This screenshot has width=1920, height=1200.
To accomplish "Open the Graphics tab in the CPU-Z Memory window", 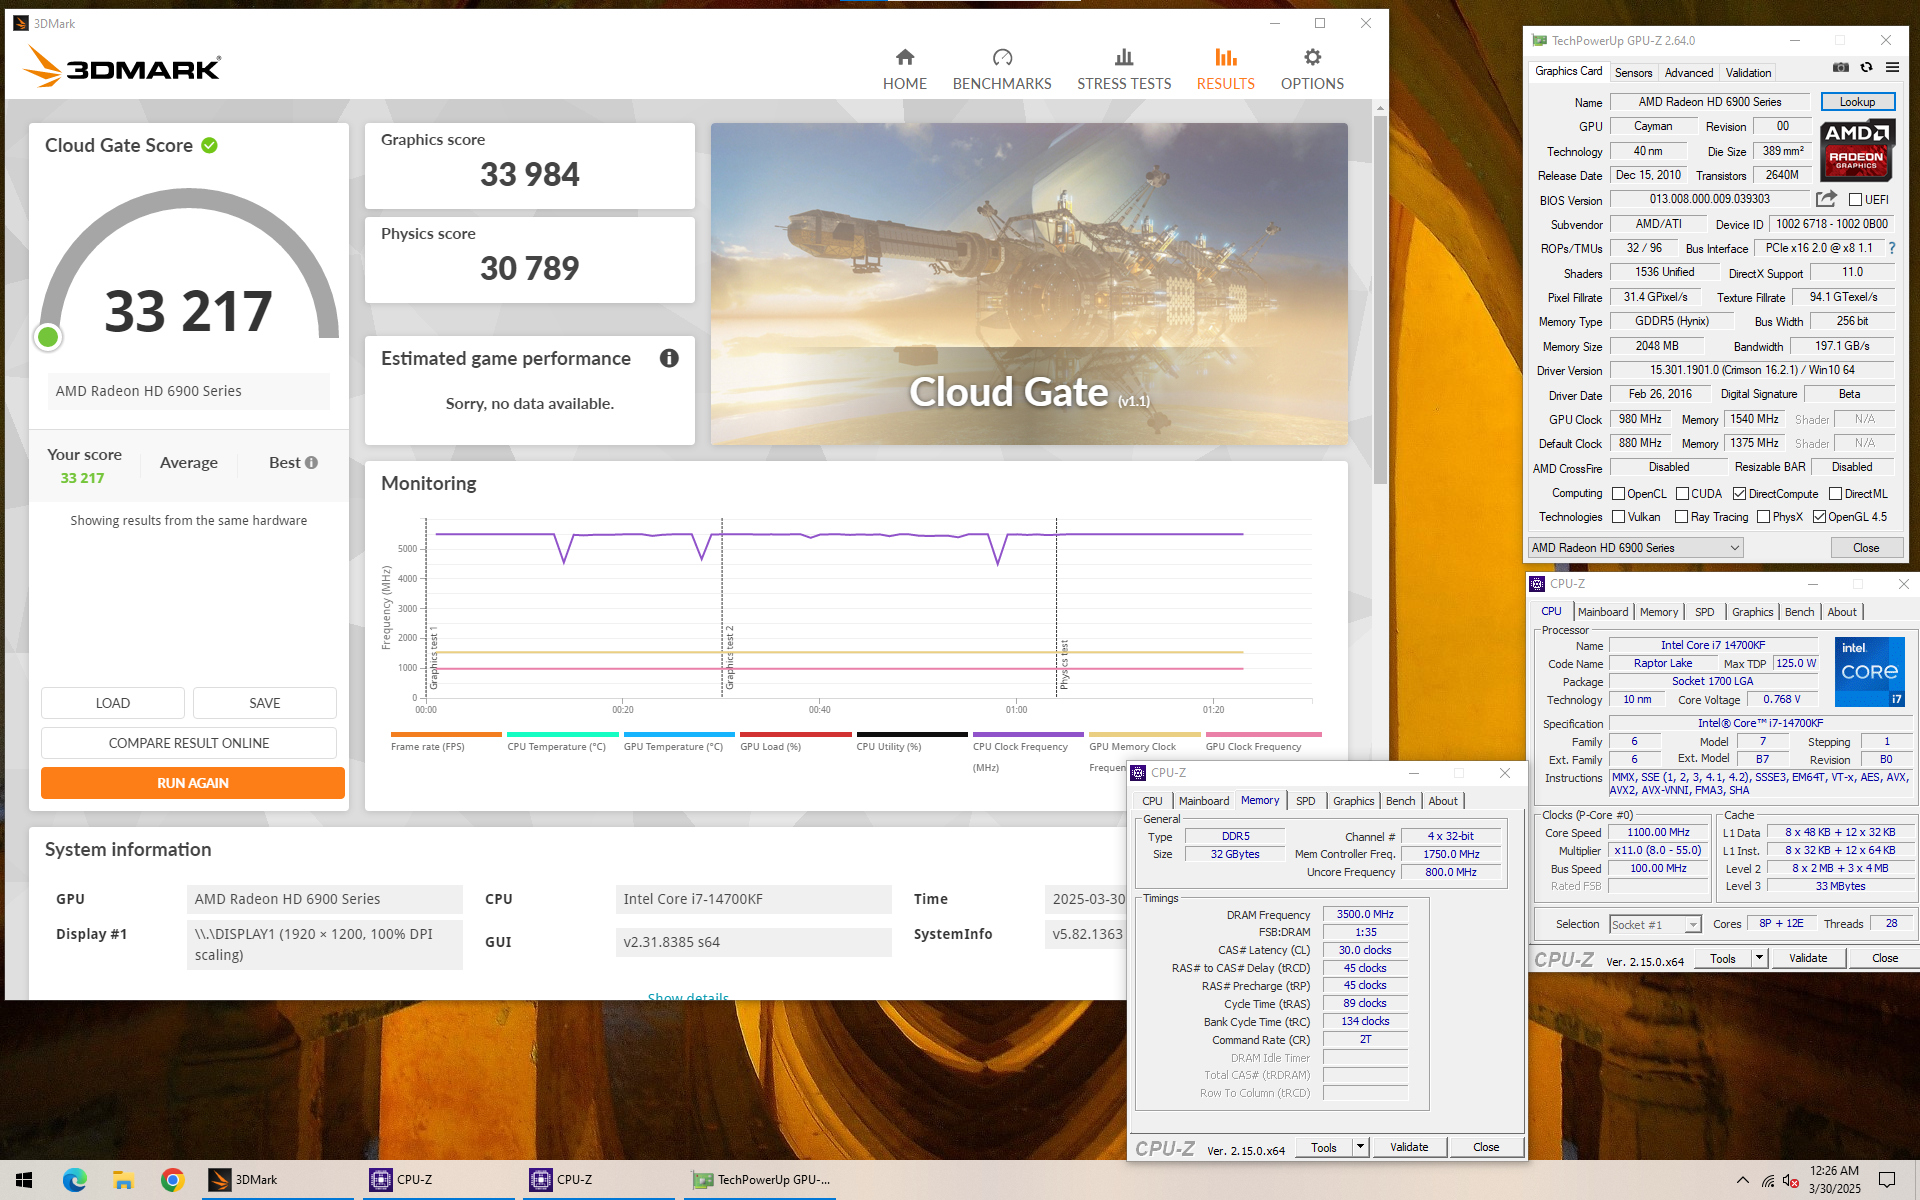I will (1353, 801).
